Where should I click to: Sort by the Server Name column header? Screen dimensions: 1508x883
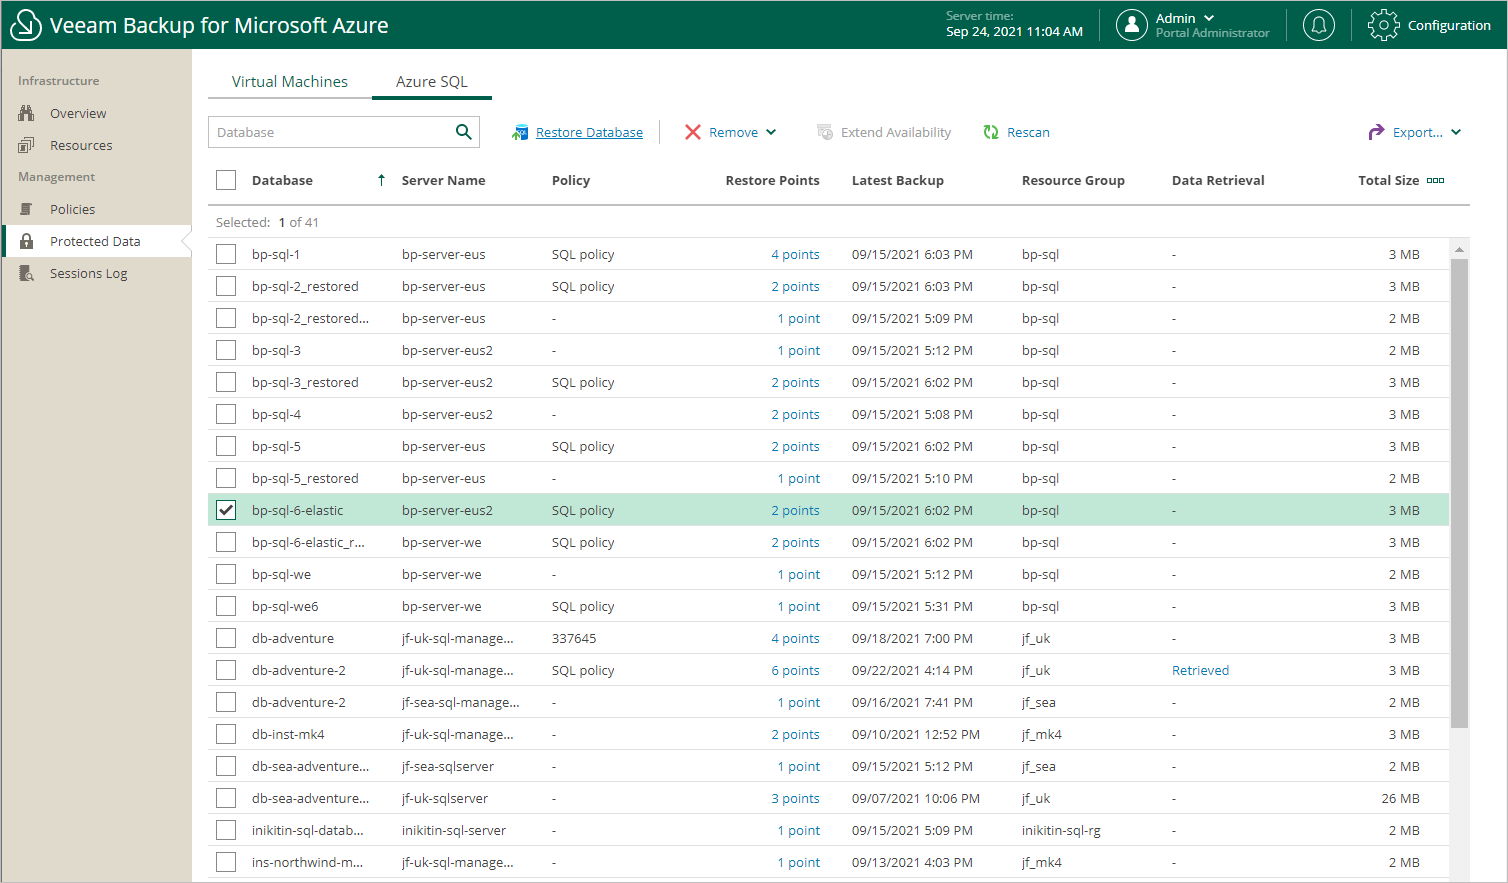click(x=443, y=180)
